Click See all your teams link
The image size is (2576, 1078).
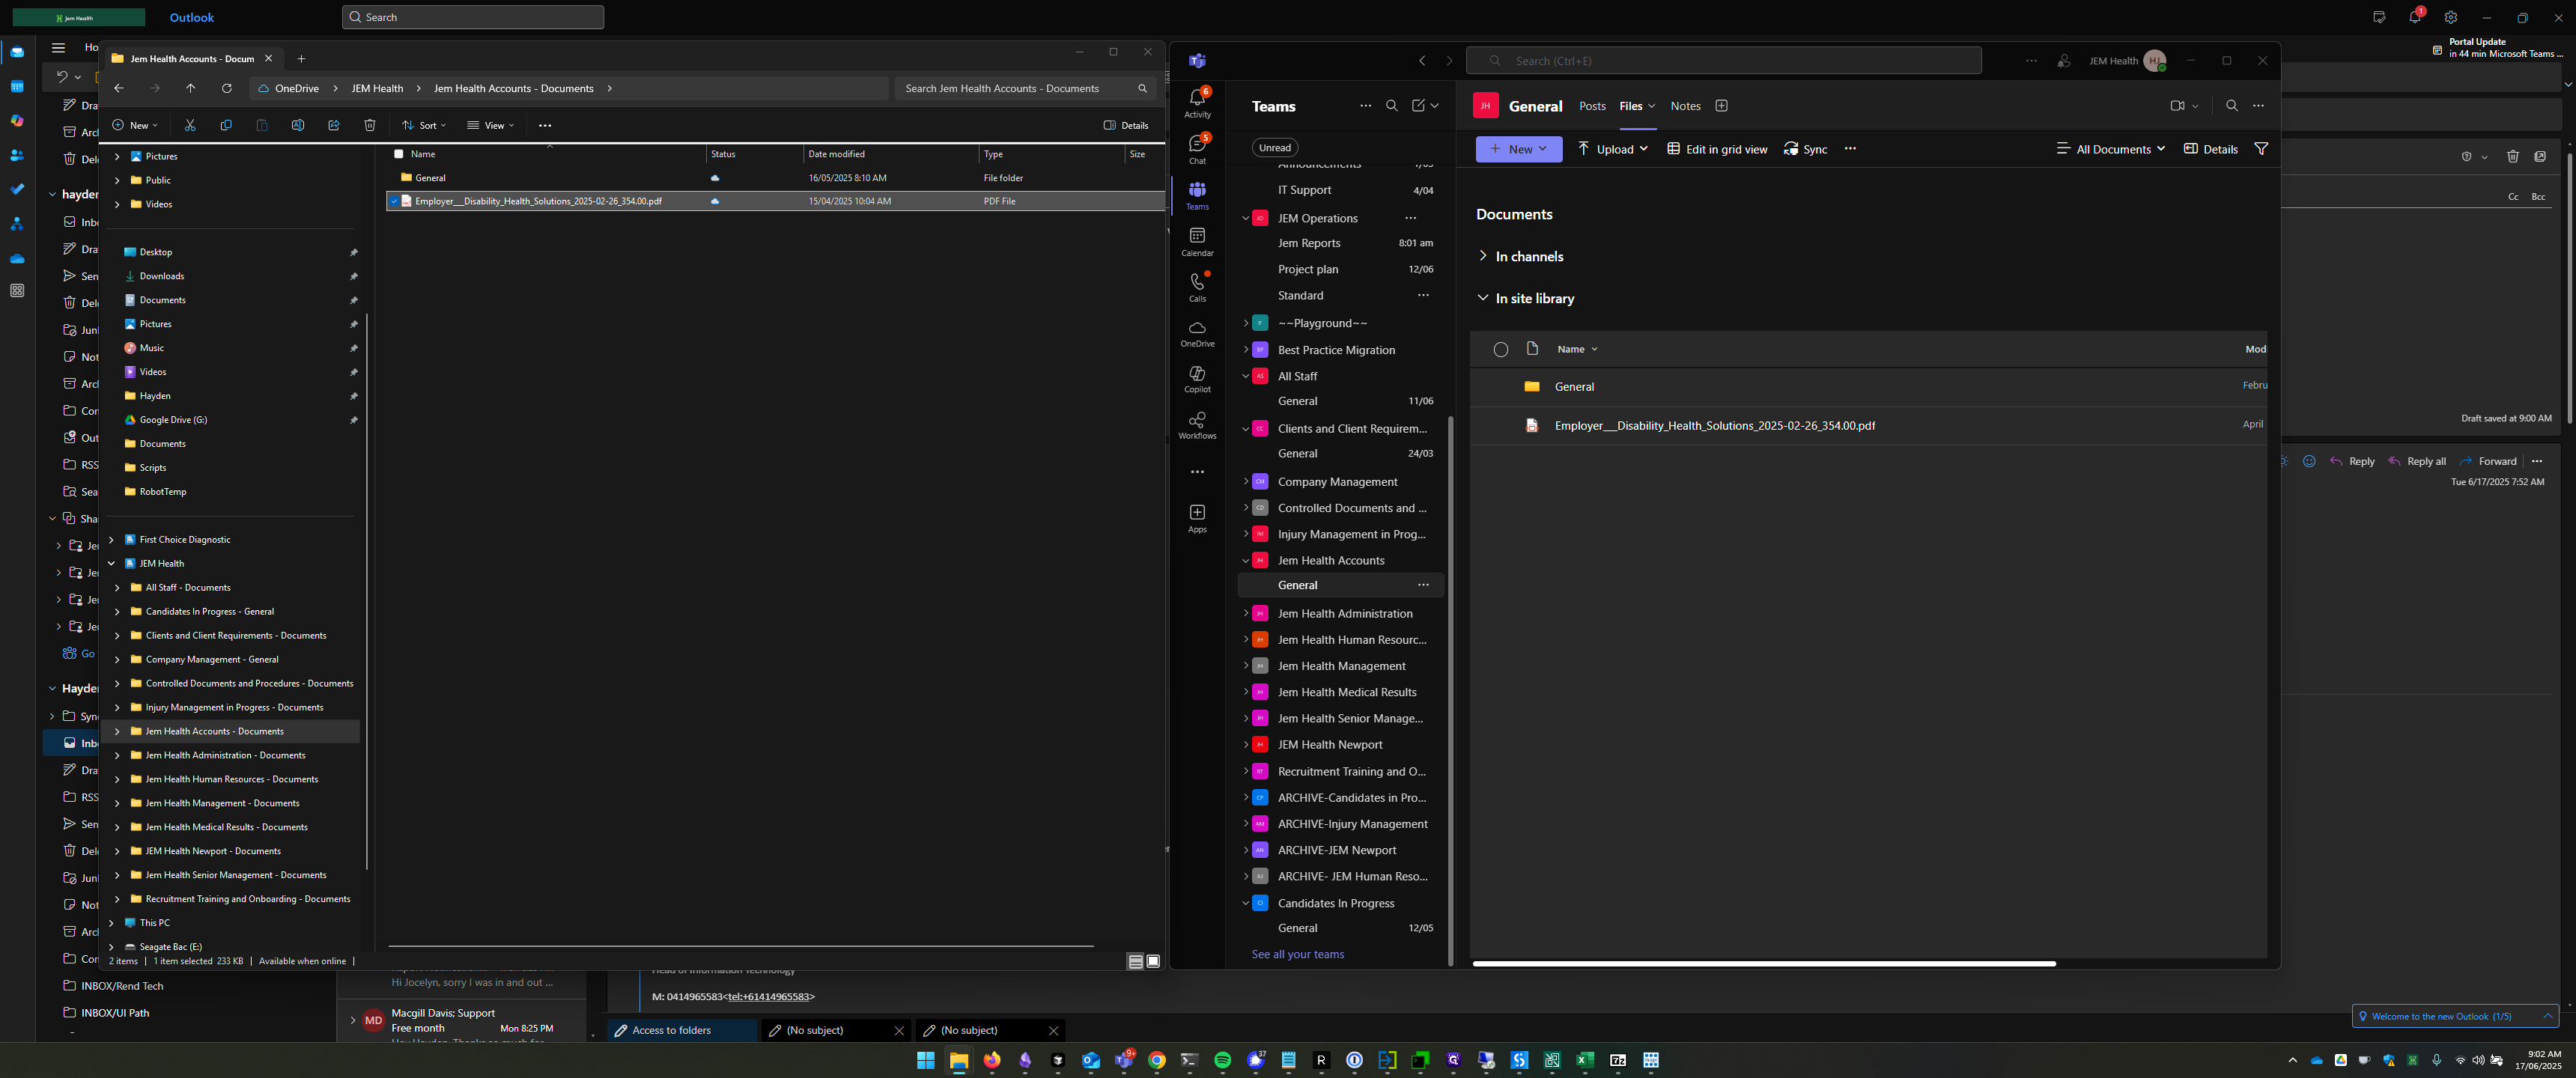tap(1298, 954)
